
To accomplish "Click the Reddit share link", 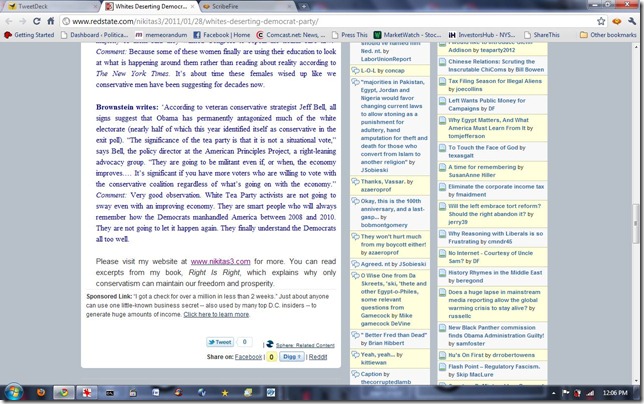I will pyautogui.click(x=318, y=357).
